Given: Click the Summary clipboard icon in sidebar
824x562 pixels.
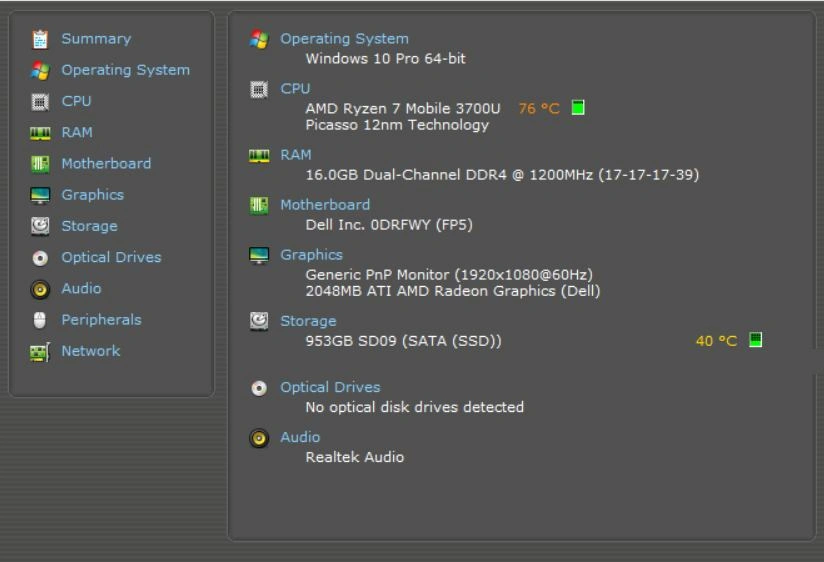Looking at the screenshot, I should pos(40,39).
